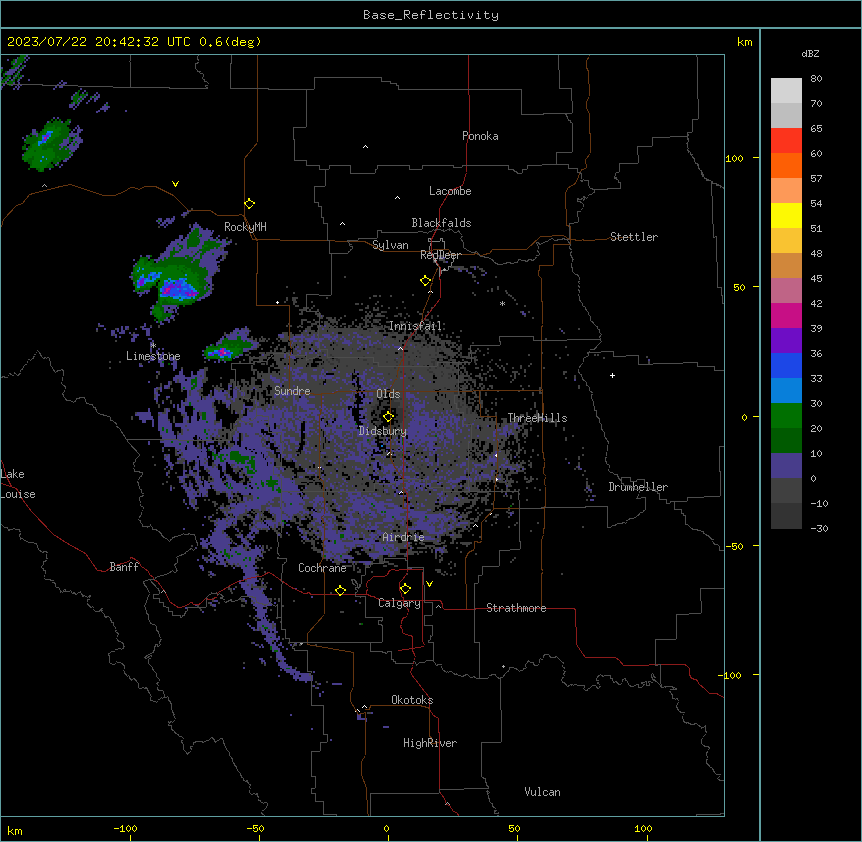Click the Strathmore label

tap(516, 608)
